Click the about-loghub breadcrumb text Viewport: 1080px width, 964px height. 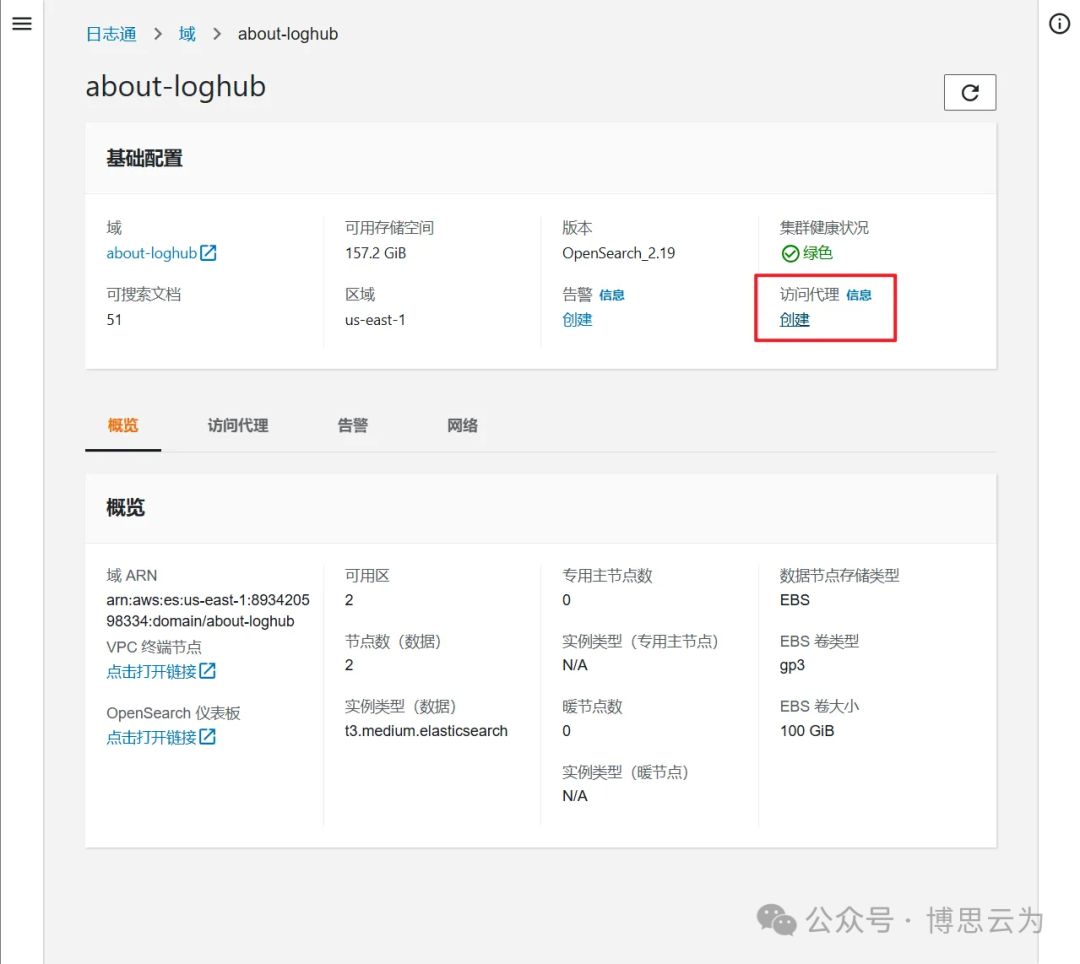click(x=288, y=34)
